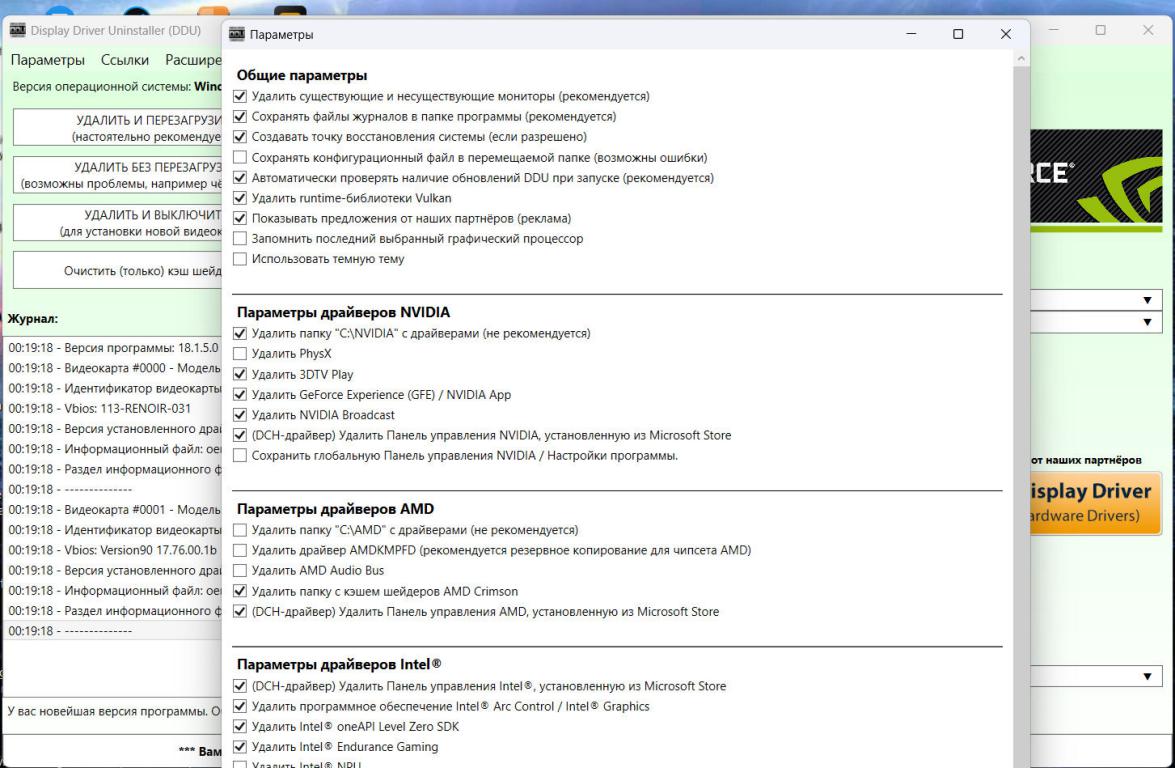Toggle 'Удалить AMD Audio Bus' checkbox
Viewport: 1175px width, 768px height.
pyautogui.click(x=239, y=571)
